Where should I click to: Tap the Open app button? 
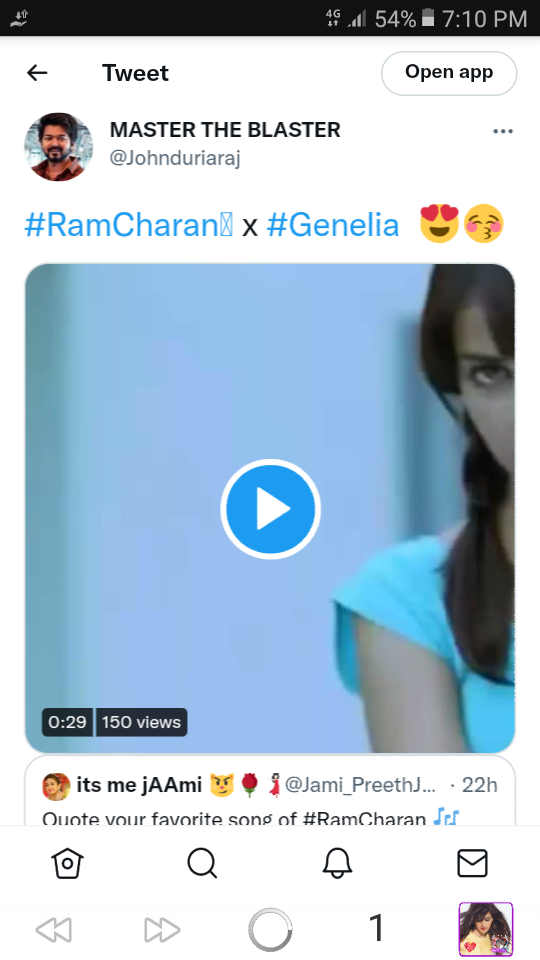[449, 73]
